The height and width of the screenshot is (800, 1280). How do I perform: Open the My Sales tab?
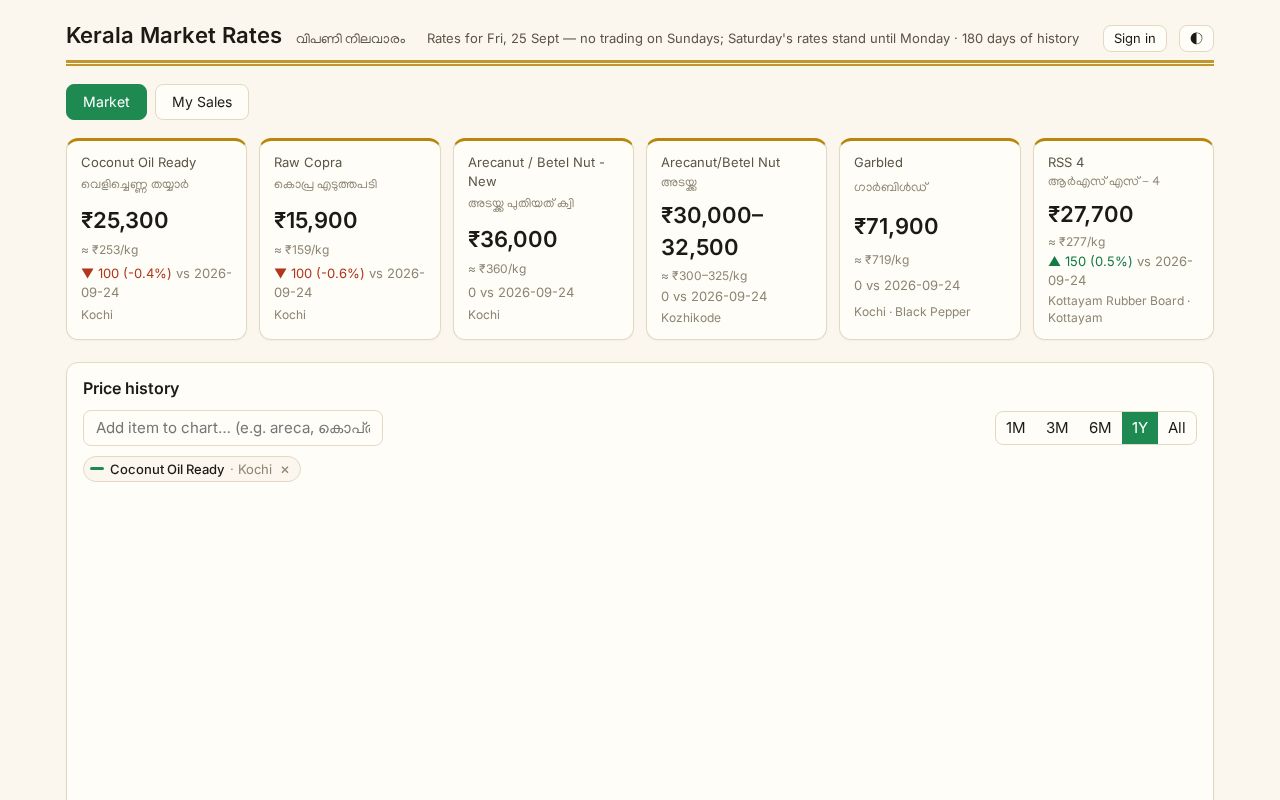point(202,102)
